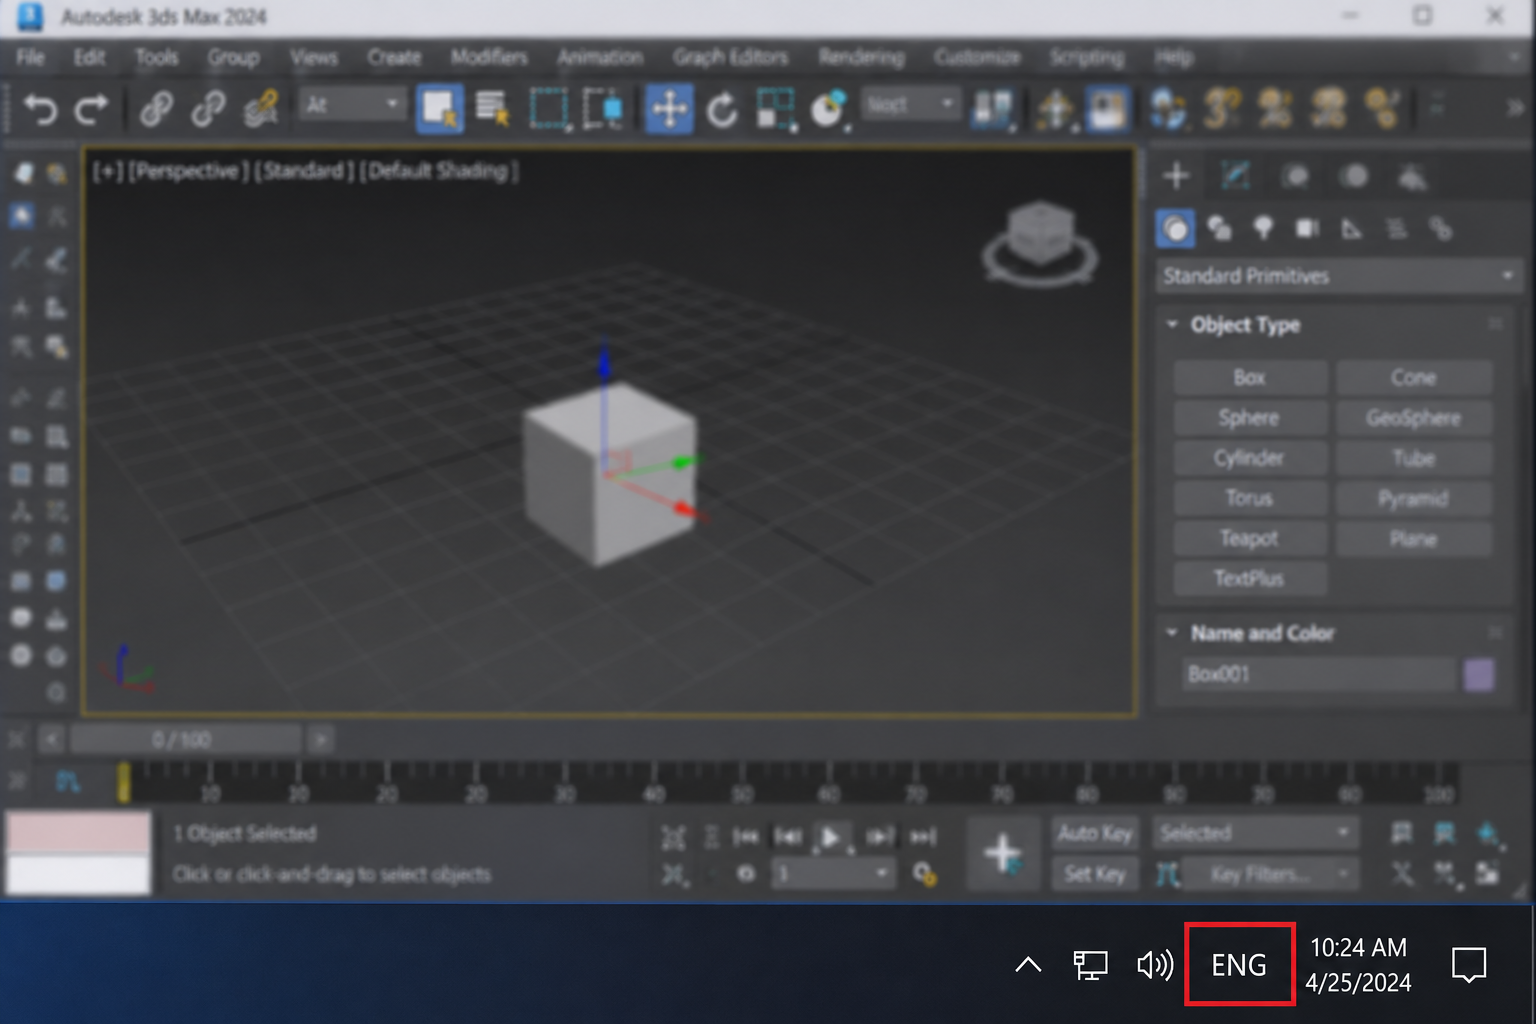The image size is (1536, 1024).
Task: Click the Teapot primitive button
Action: coord(1250,538)
